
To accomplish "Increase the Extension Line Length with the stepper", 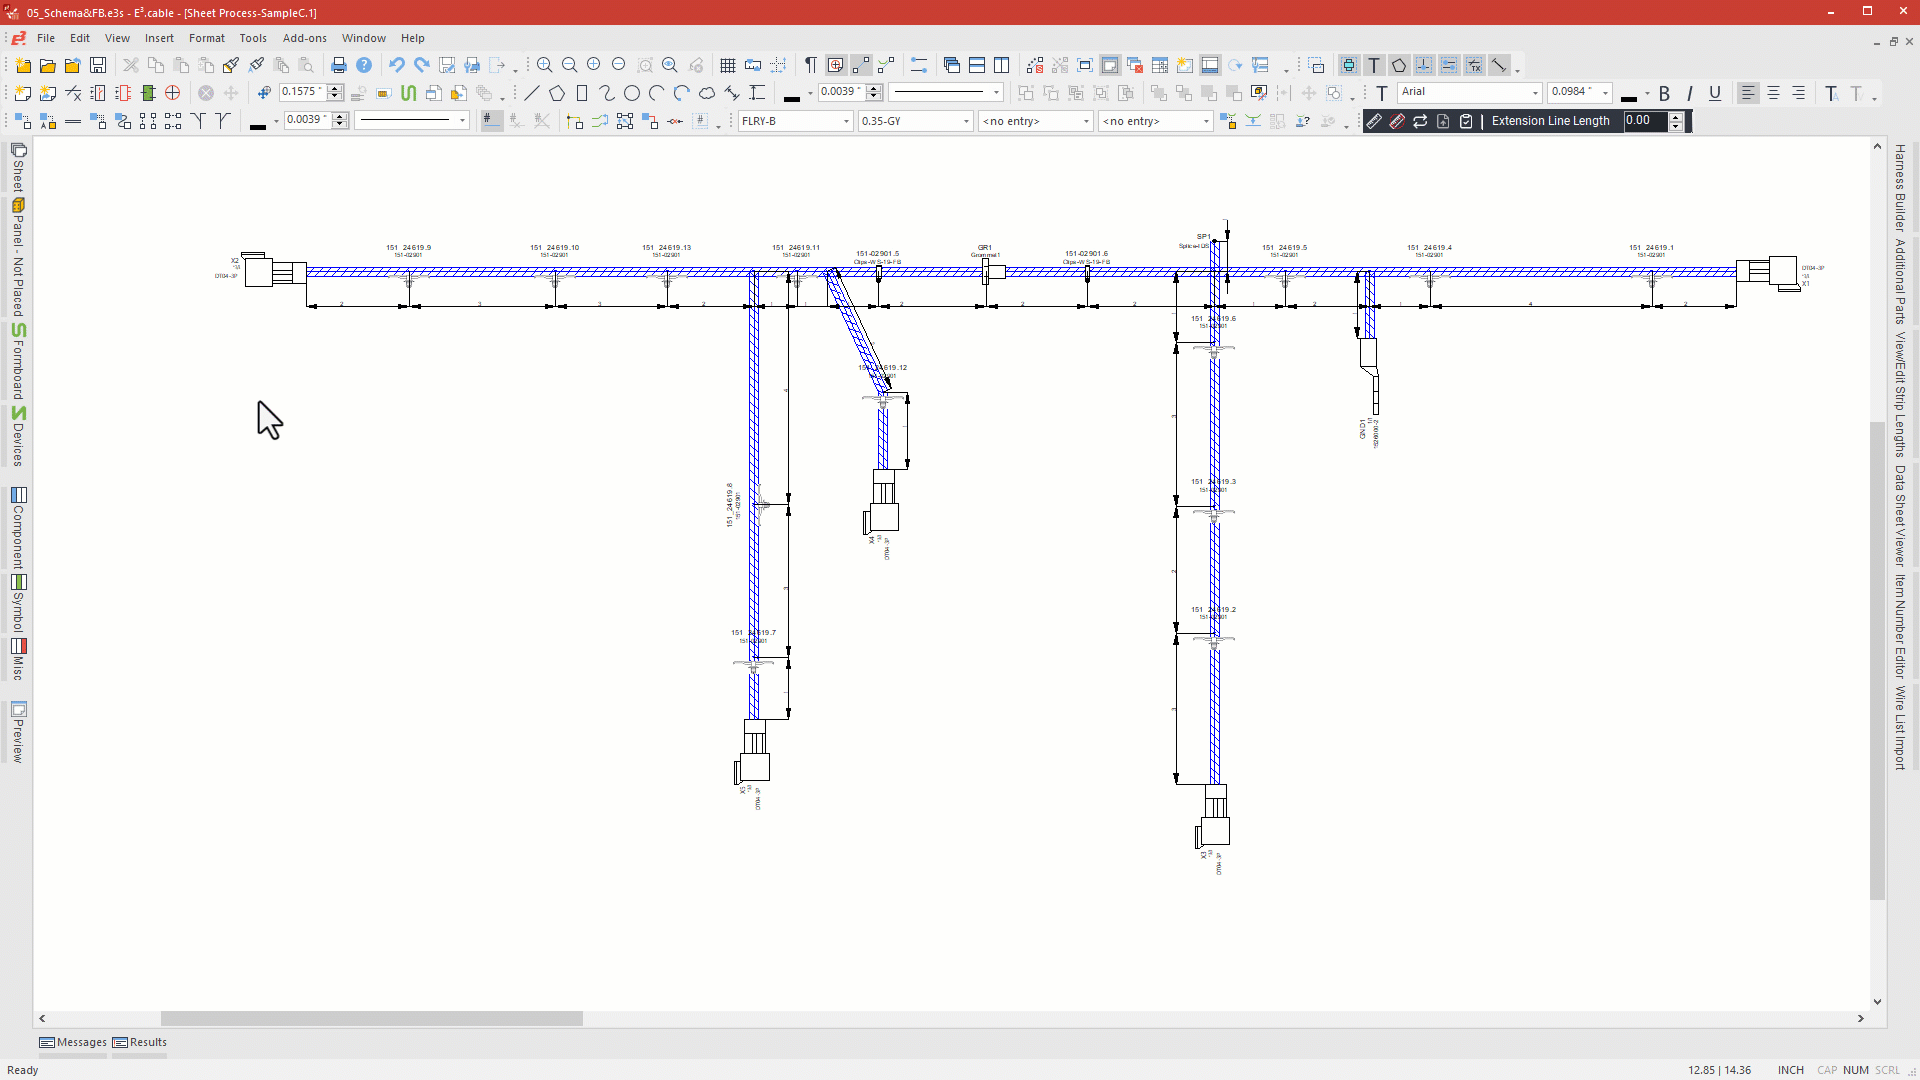I will point(1675,116).
